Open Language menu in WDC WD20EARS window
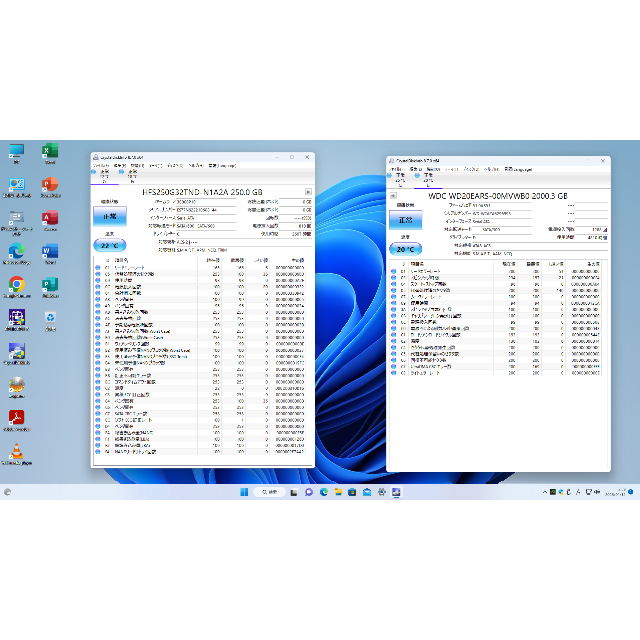640x640 pixels. 518,169
